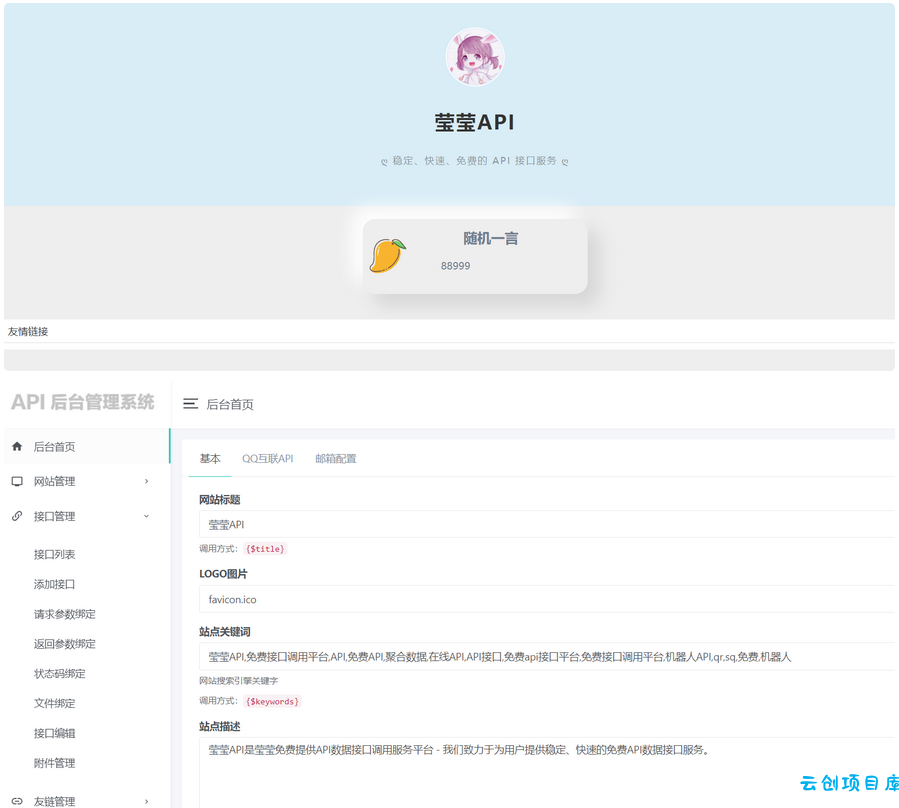Click the 站点描述 textarea
The image size is (899, 808).
click(547, 772)
